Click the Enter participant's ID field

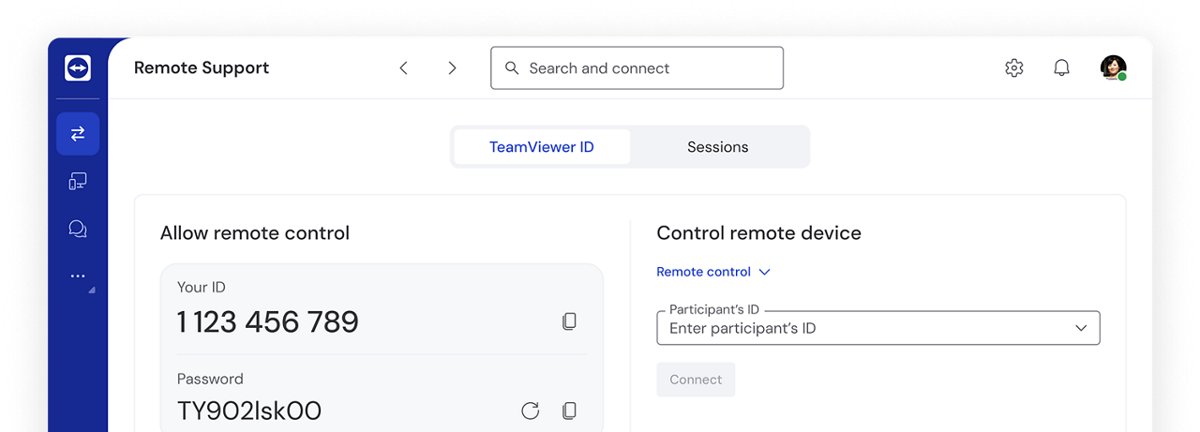click(x=878, y=328)
